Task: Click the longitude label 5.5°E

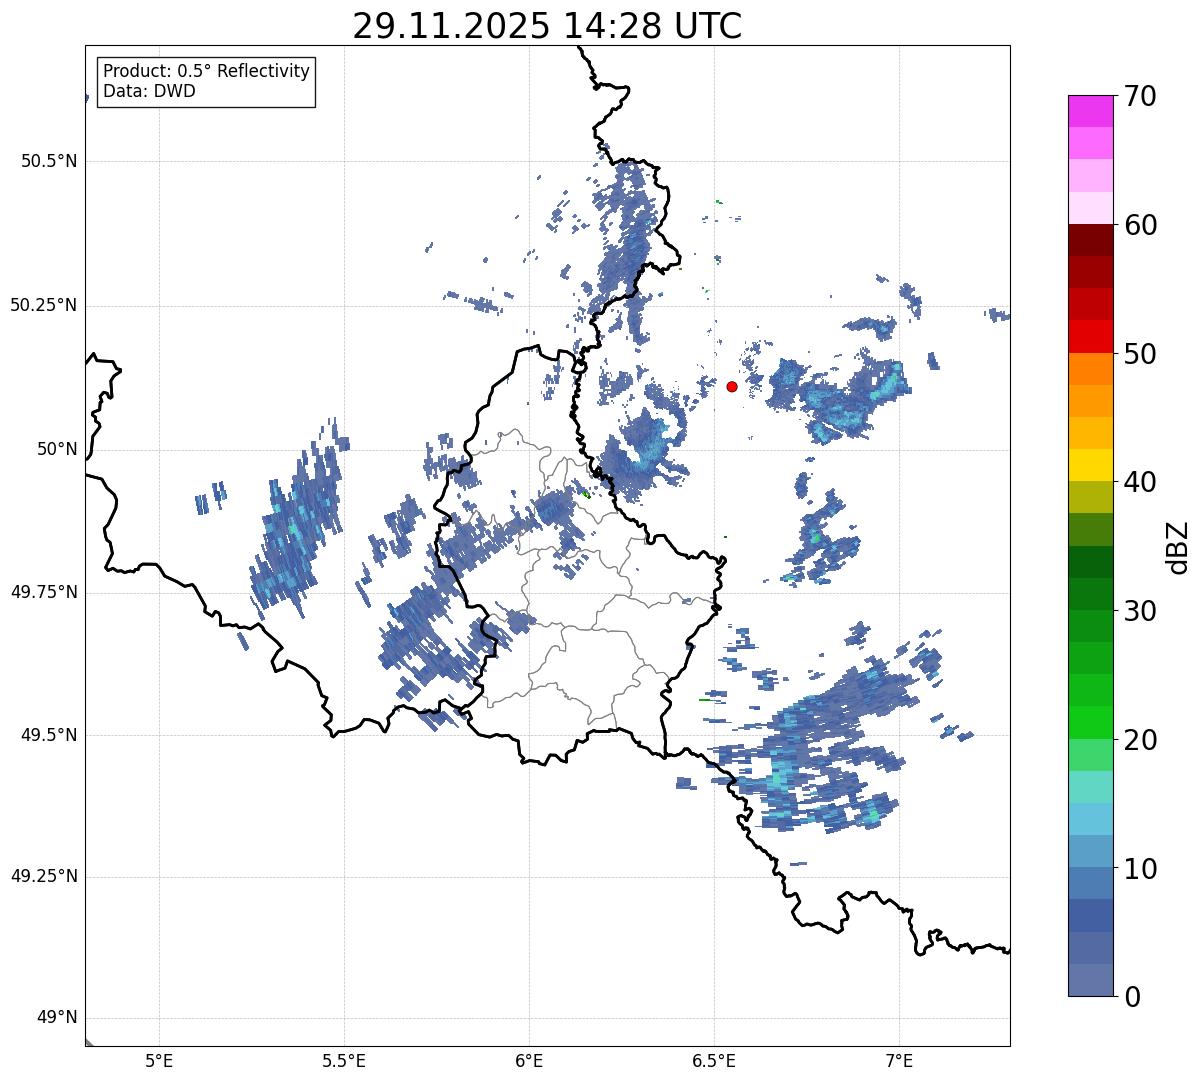Action: click(x=345, y=1061)
